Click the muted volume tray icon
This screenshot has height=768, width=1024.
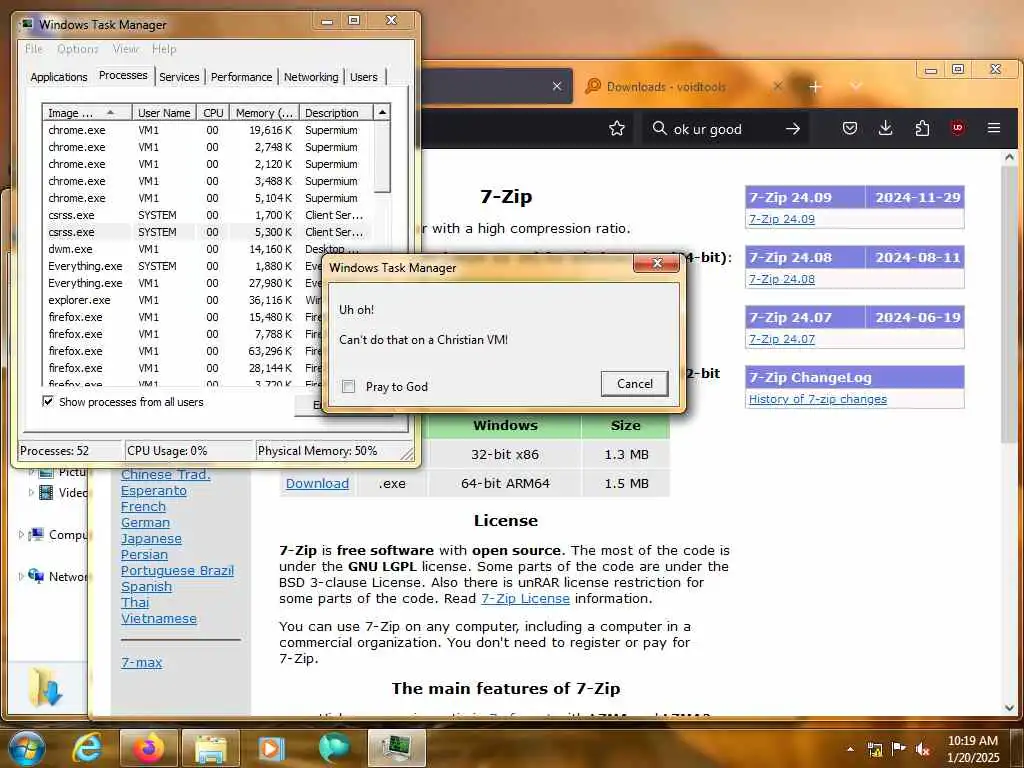[x=922, y=749]
